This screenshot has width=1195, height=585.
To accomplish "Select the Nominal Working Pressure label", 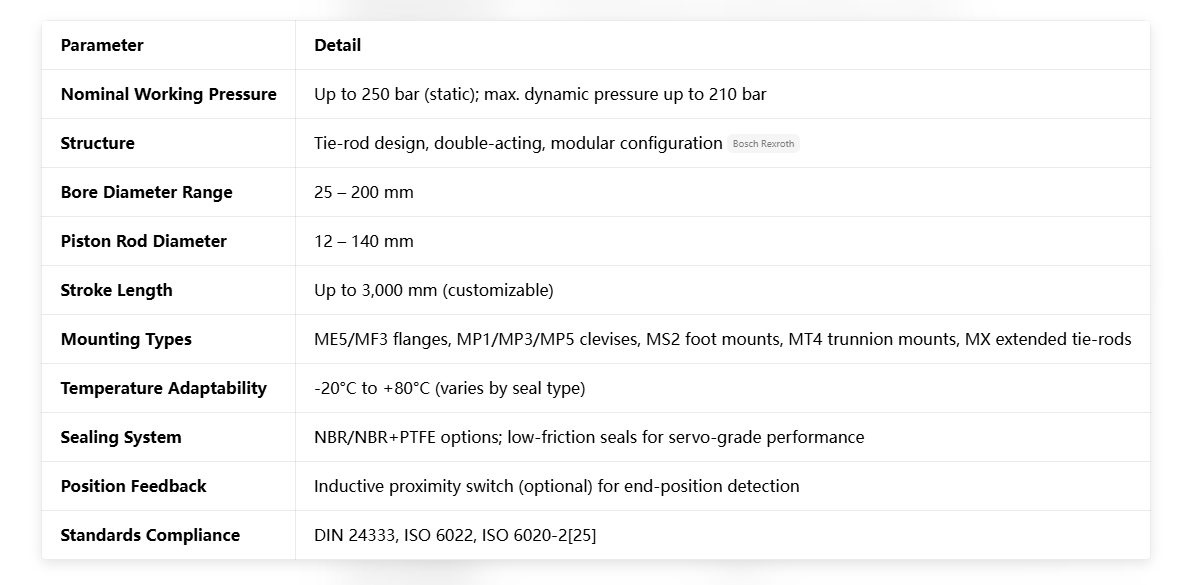I will [x=168, y=94].
